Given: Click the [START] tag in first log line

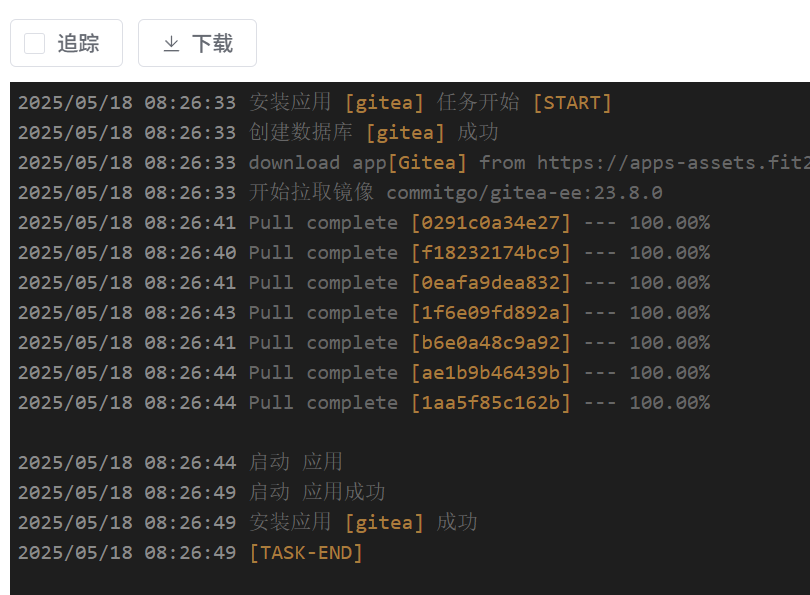Looking at the screenshot, I should point(571,103).
